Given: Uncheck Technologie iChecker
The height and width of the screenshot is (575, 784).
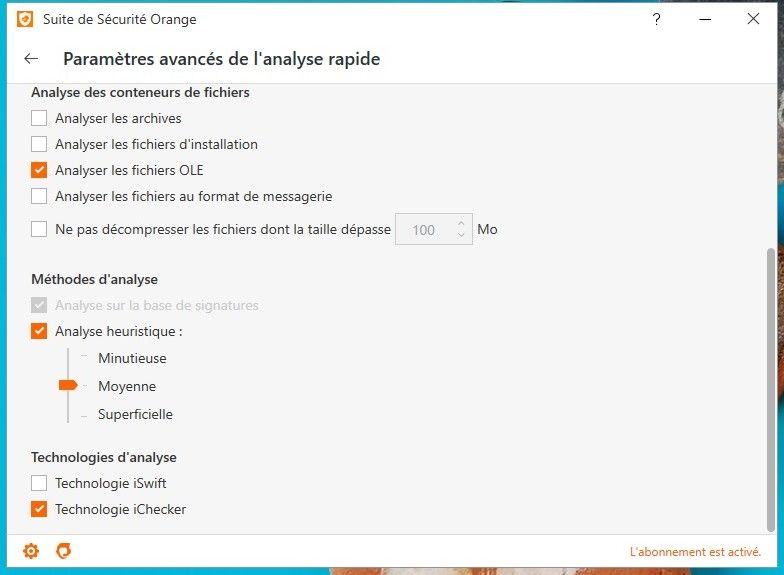Looking at the screenshot, I should click(x=39, y=509).
